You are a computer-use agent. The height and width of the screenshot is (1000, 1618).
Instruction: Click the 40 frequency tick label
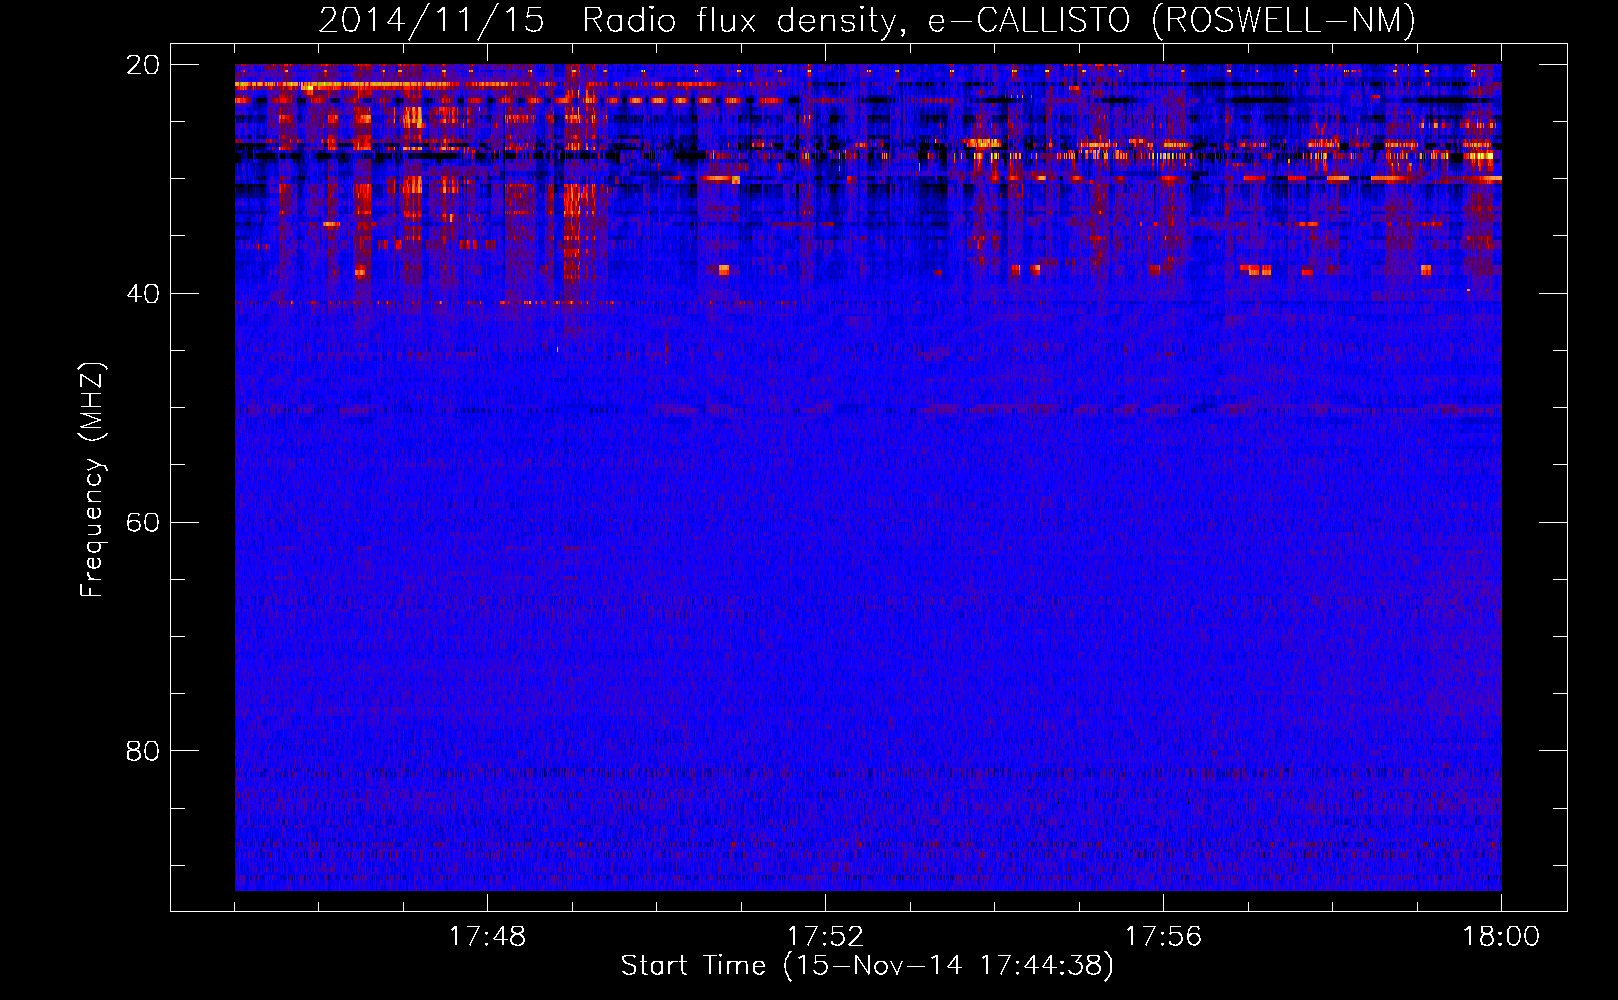coord(143,294)
